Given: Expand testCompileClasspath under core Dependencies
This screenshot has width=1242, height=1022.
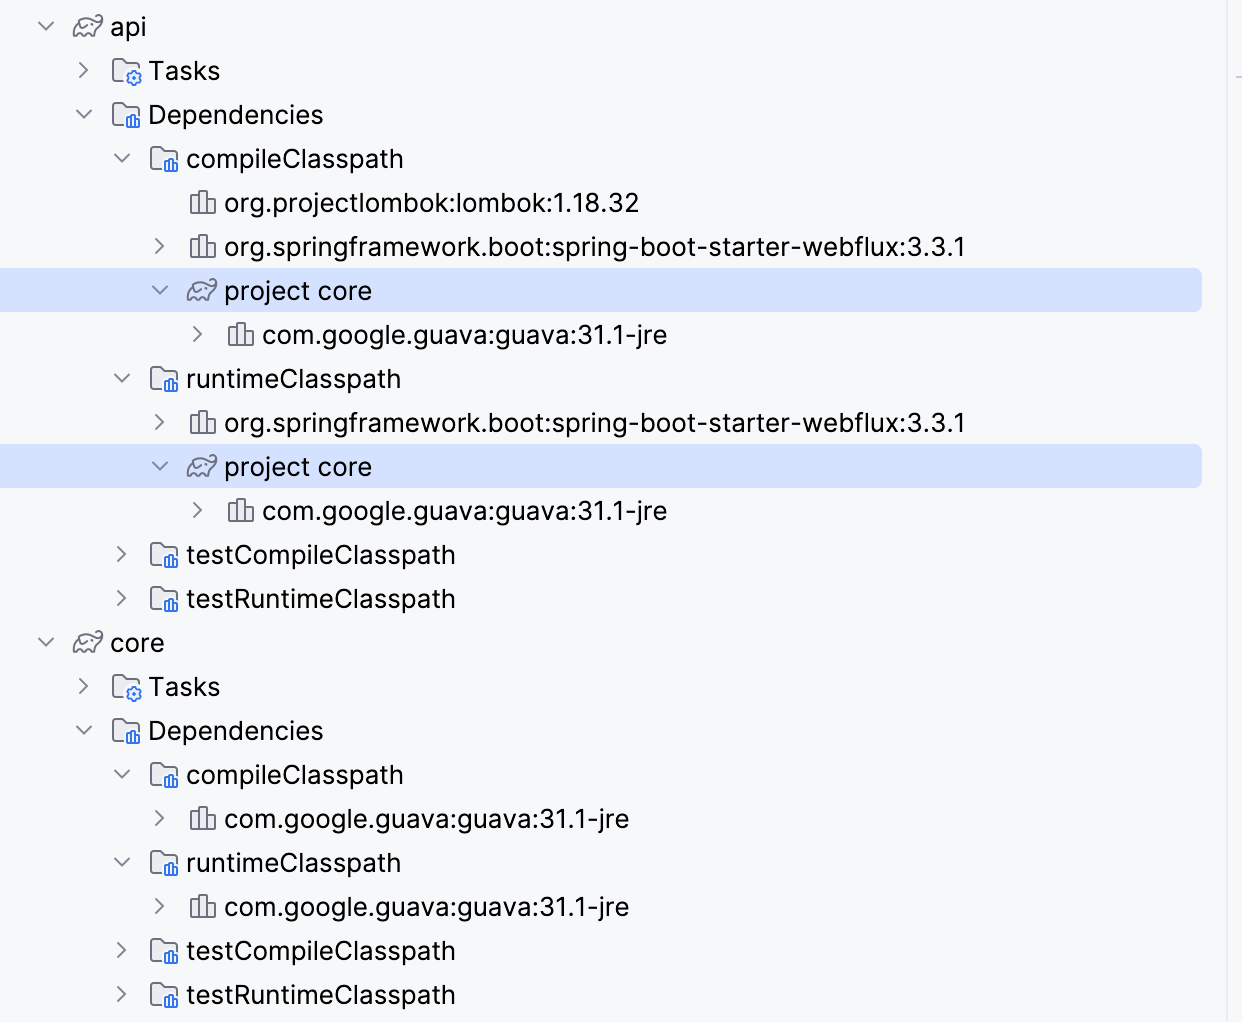Looking at the screenshot, I should [x=122, y=951].
